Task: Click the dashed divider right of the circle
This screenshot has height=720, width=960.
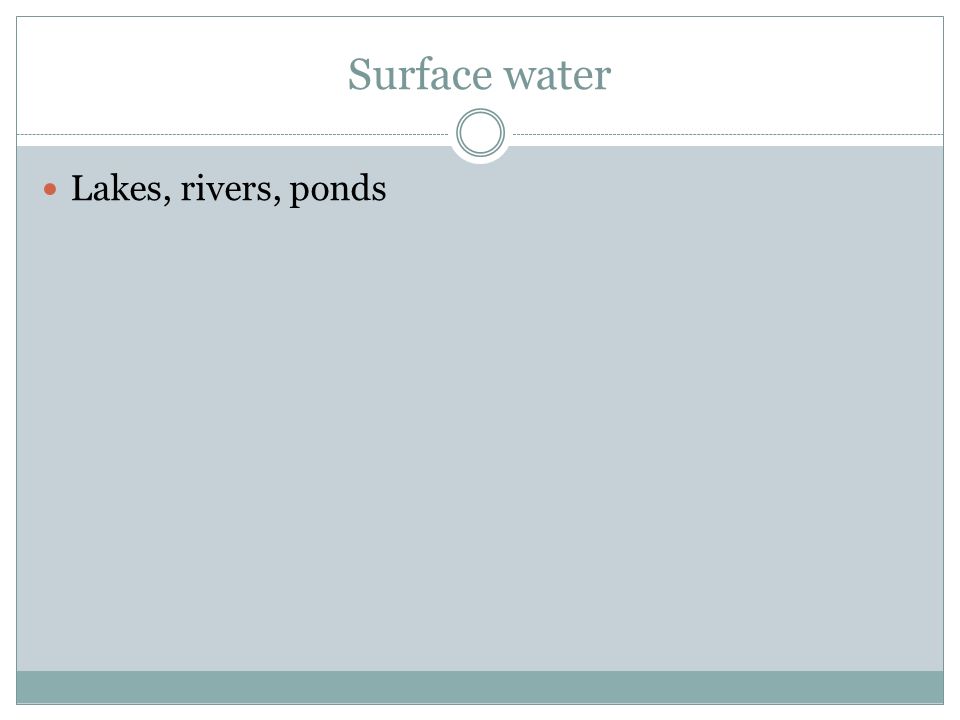Action: pos(727,134)
